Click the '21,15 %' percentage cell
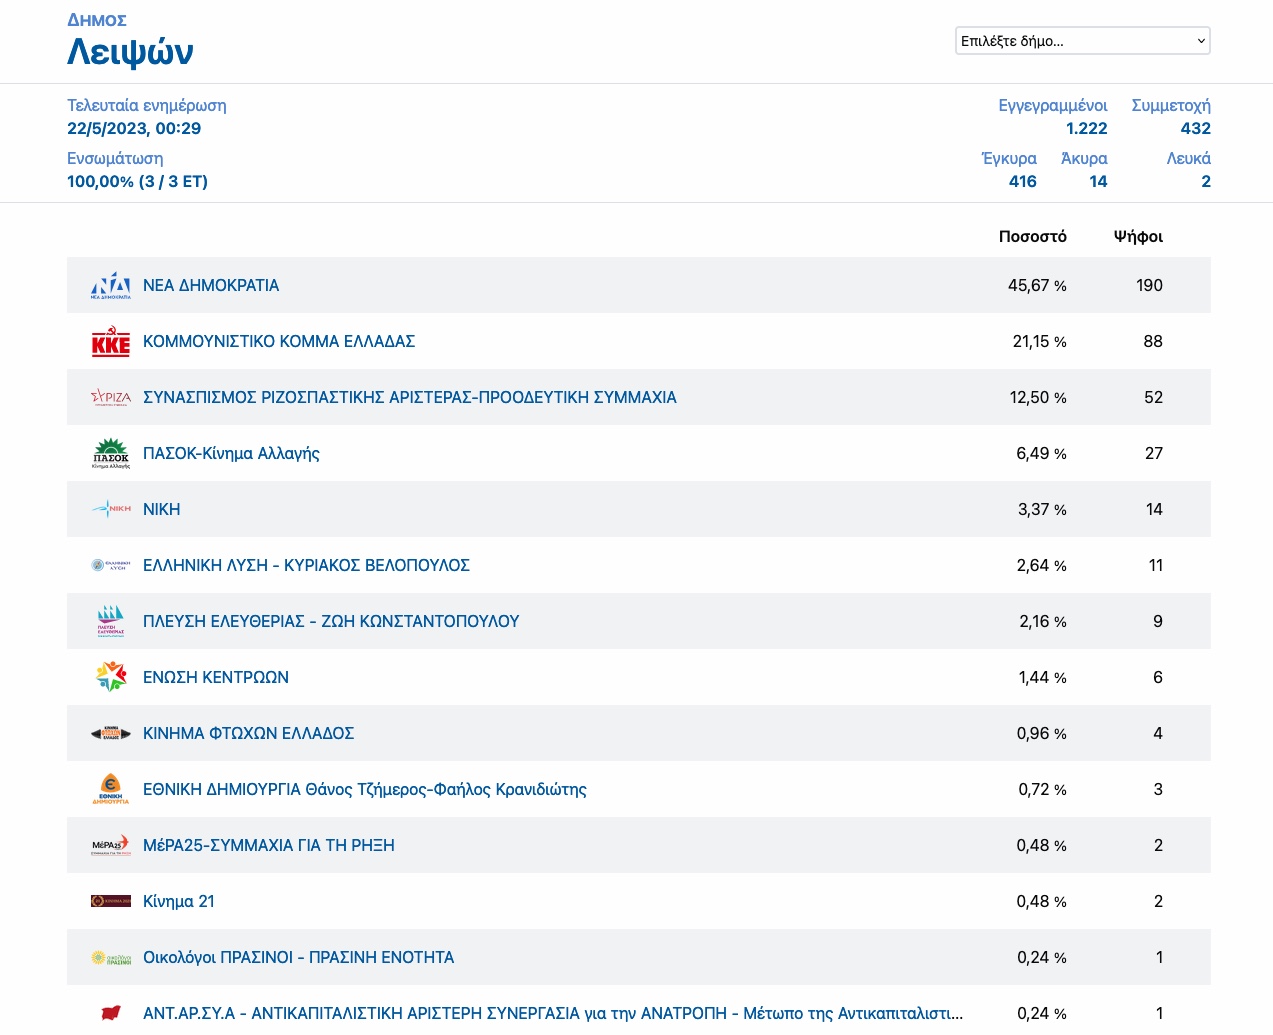Viewport: 1273px width, 1035px height. [x=1040, y=341]
